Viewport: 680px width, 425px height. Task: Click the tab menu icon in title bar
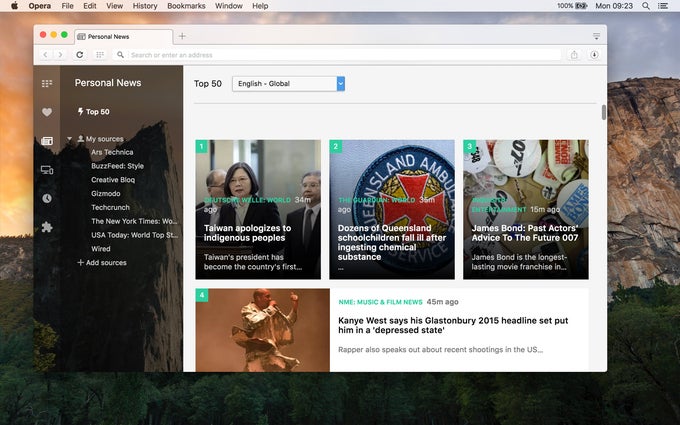[596, 36]
